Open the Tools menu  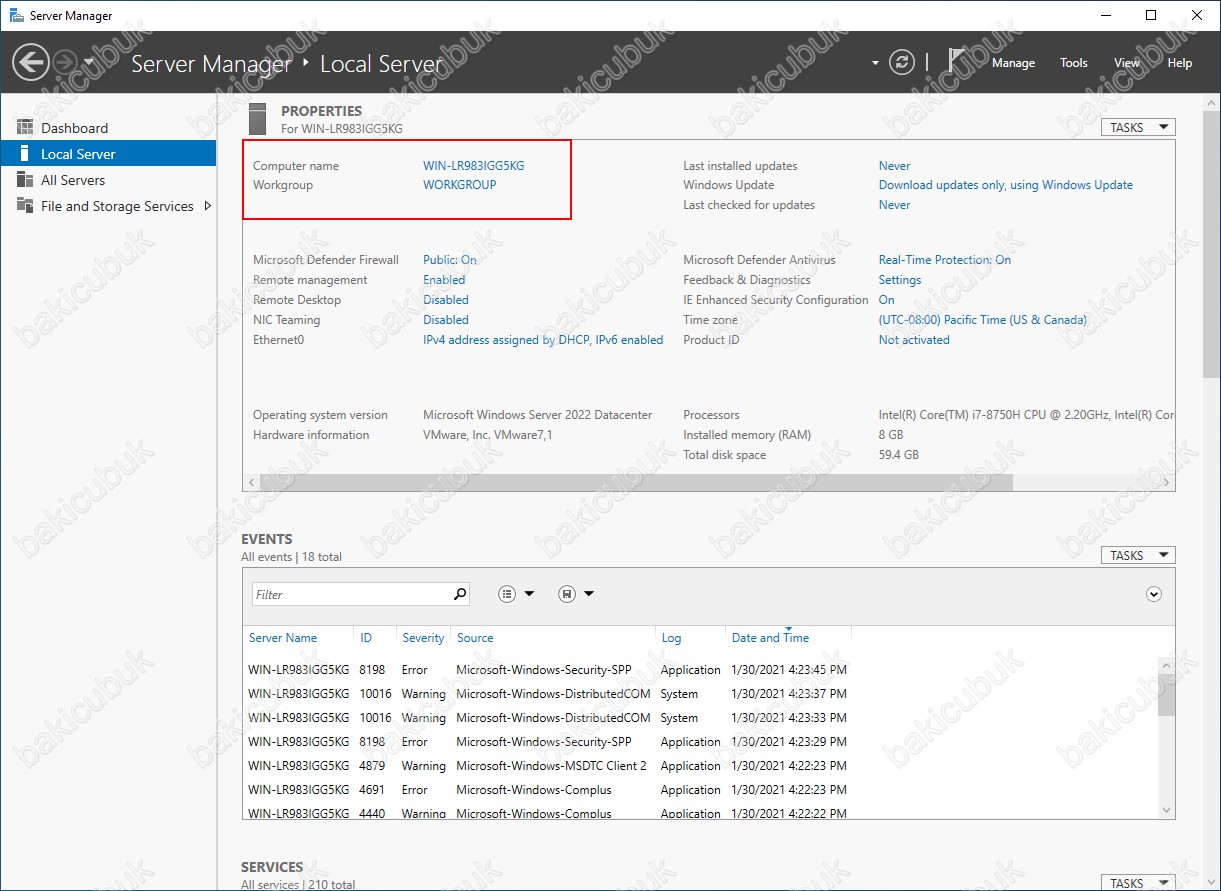pyautogui.click(x=1073, y=63)
